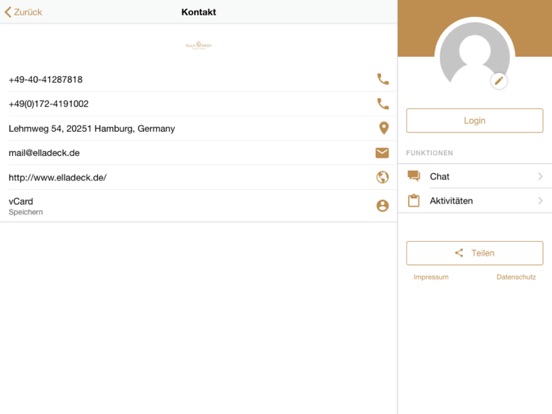Tap Speichern under vCard
552x414 pixels.
coord(26,212)
